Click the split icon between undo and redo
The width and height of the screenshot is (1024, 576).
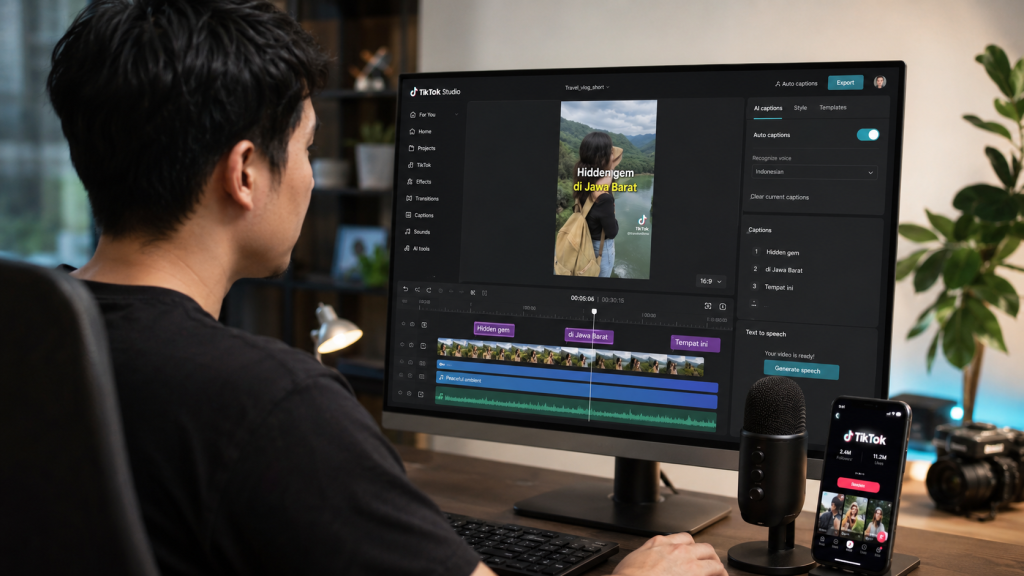[x=417, y=289]
